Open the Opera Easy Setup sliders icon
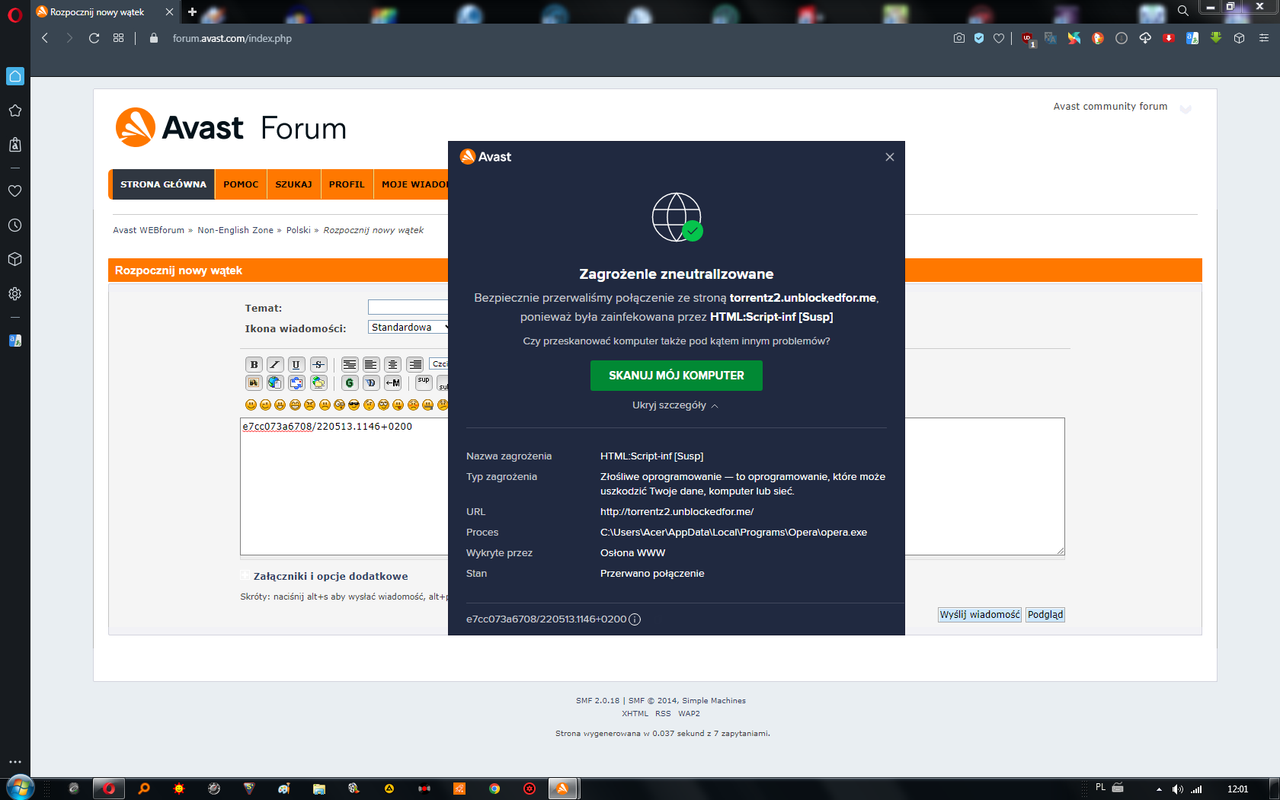Image resolution: width=1280 pixels, height=800 pixels. pyautogui.click(x=1262, y=38)
